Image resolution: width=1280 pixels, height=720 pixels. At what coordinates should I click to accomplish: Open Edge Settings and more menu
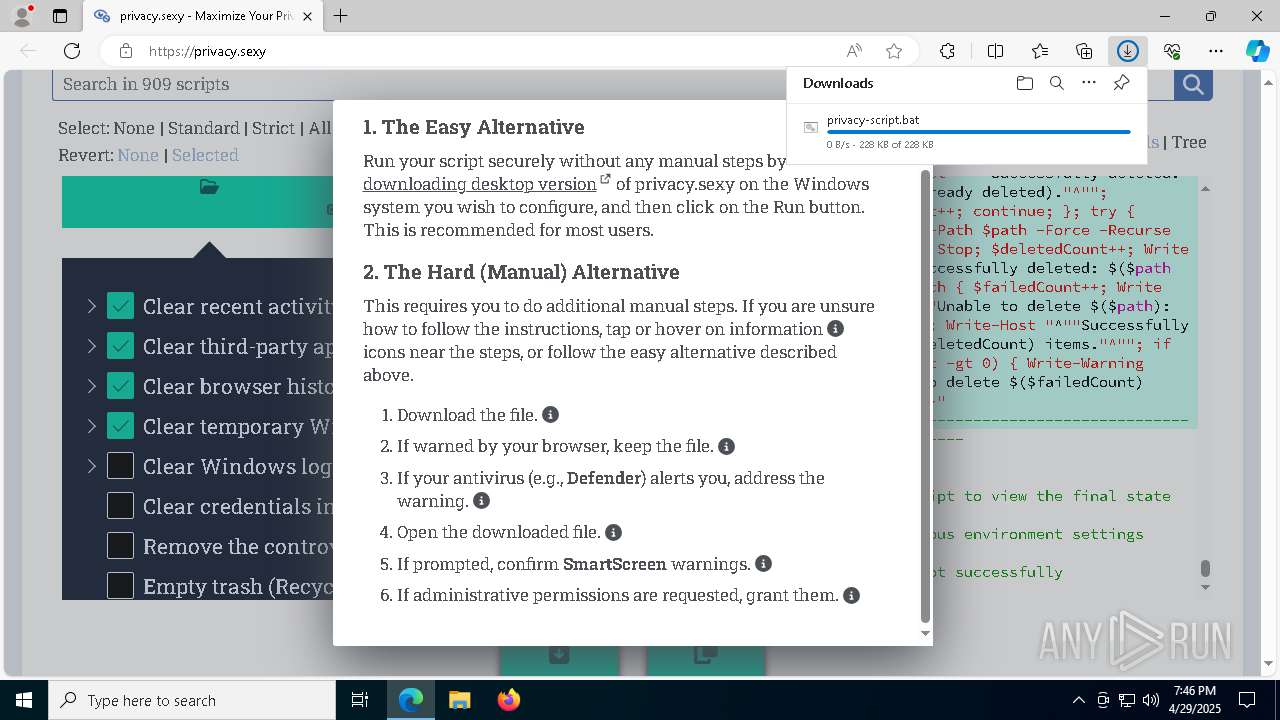1216,51
